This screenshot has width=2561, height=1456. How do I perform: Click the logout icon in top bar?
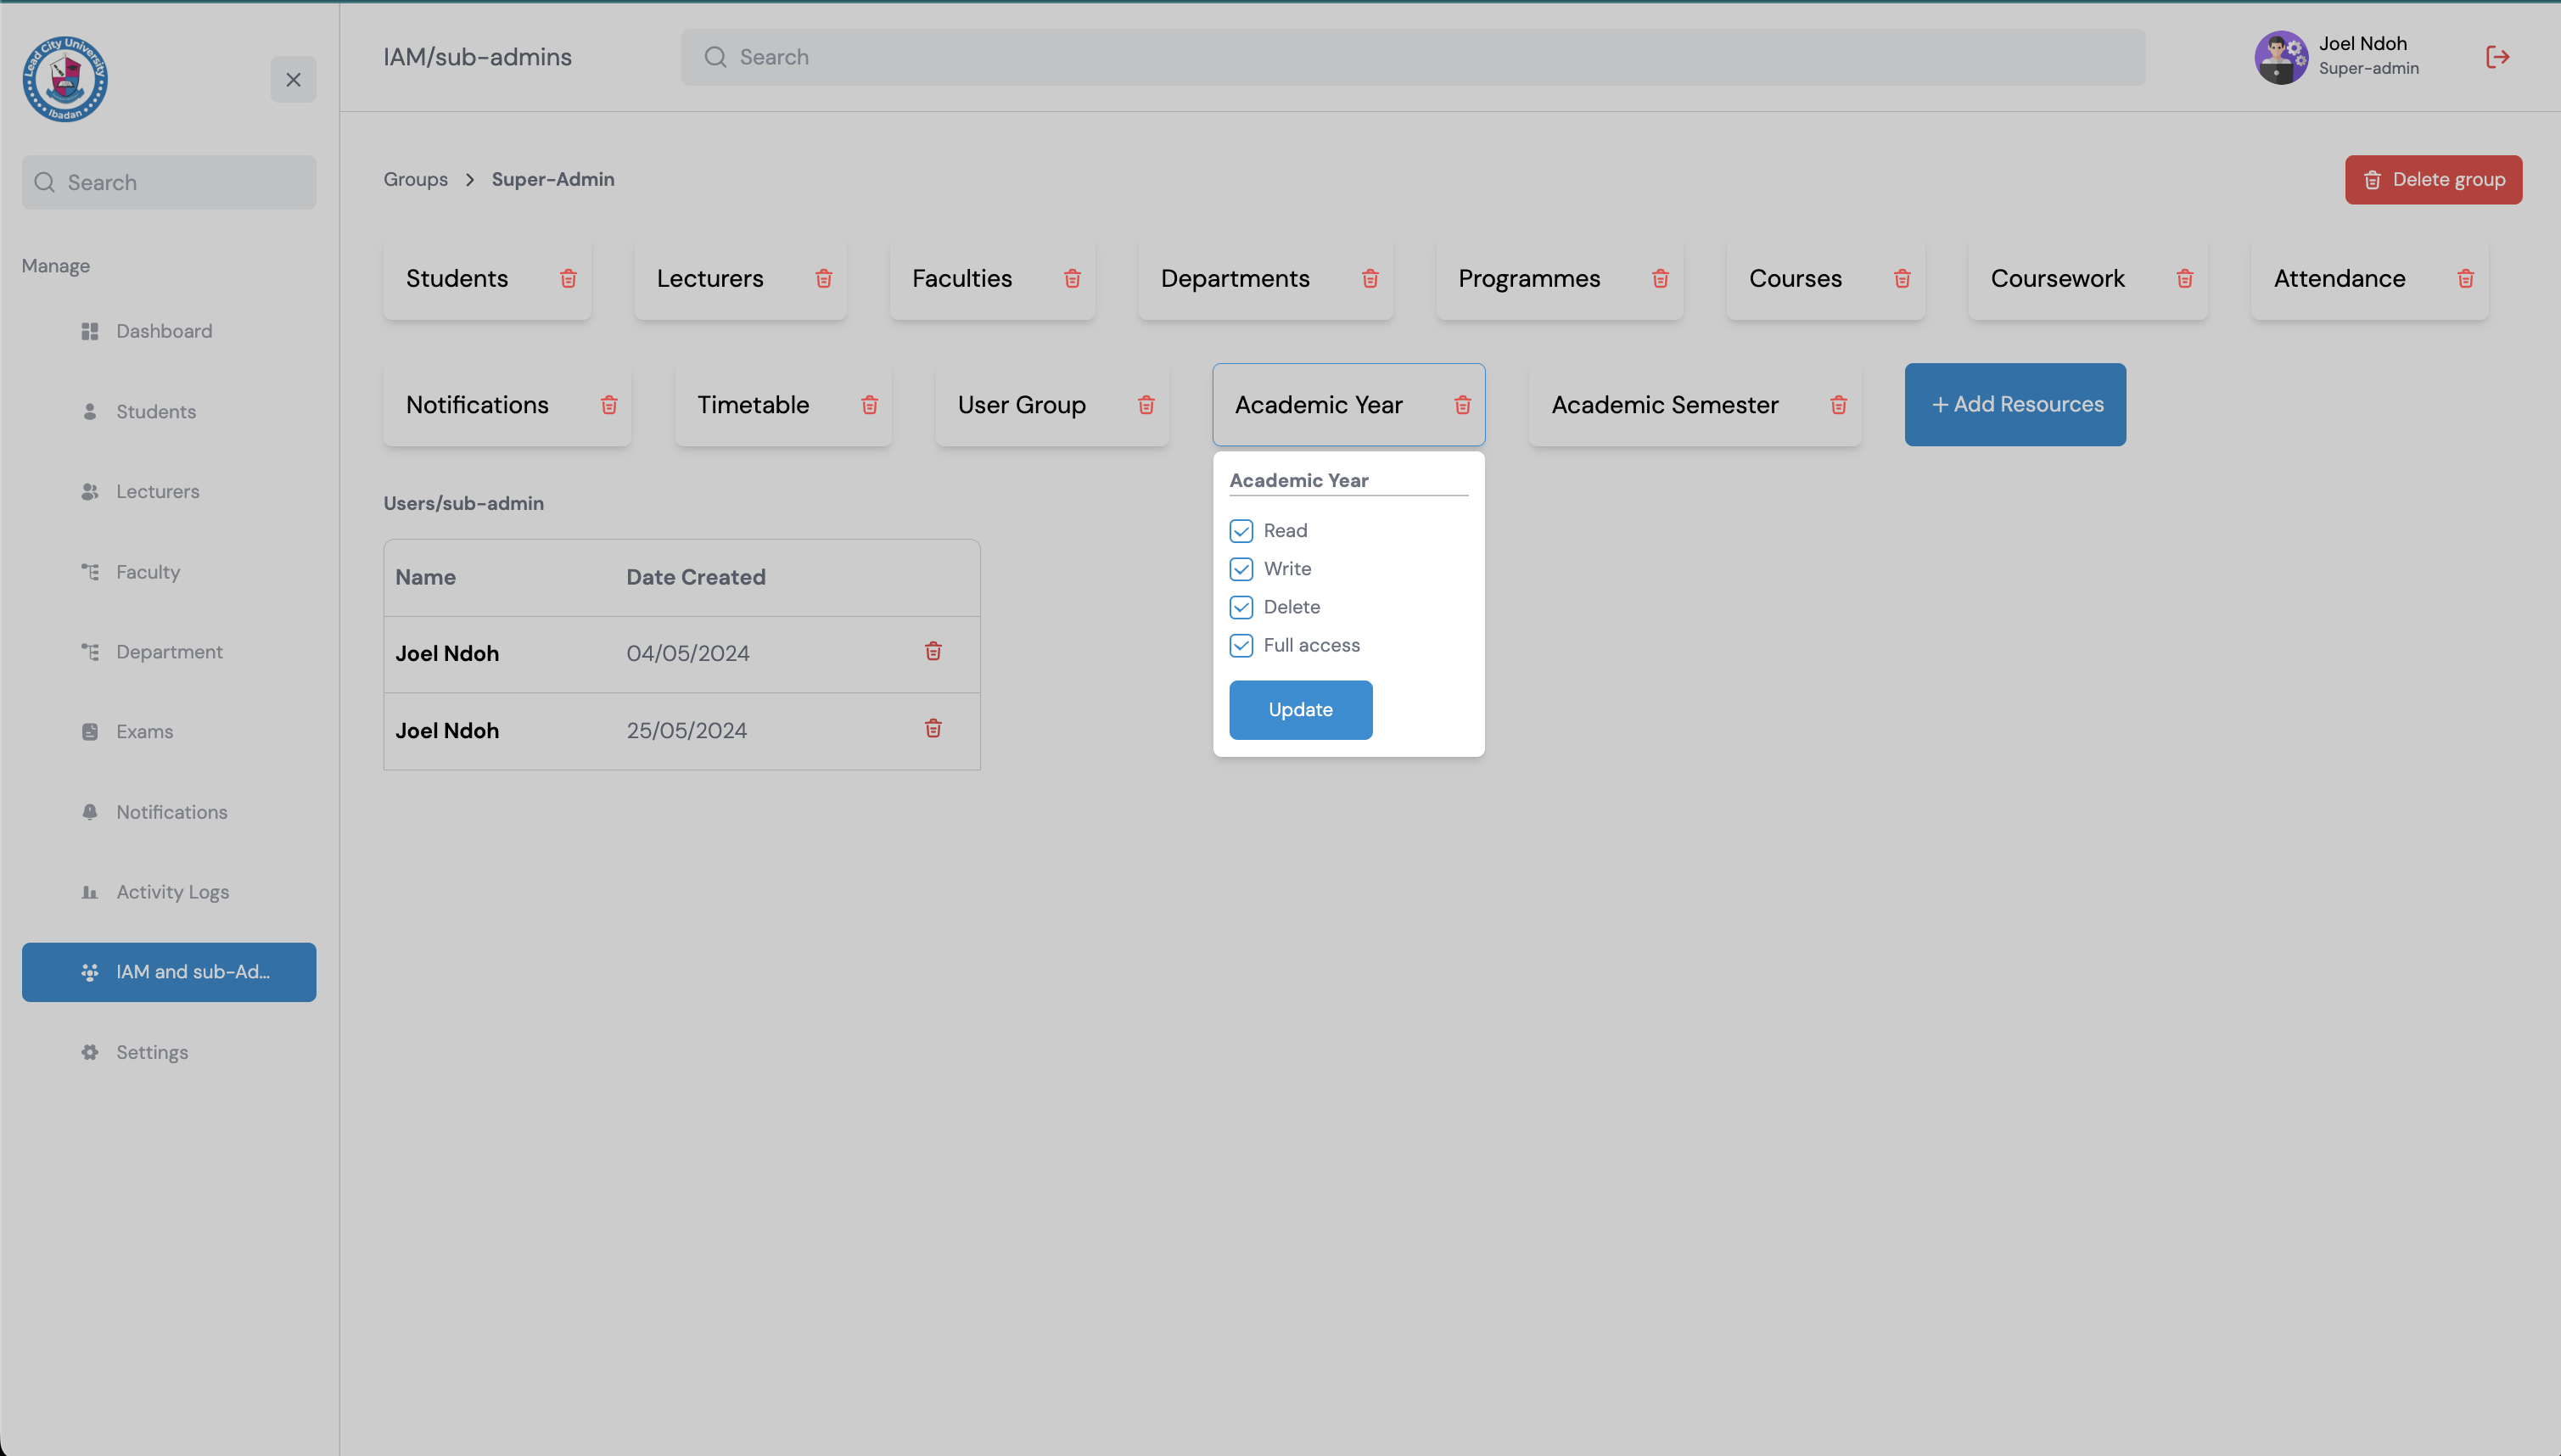2498,57
